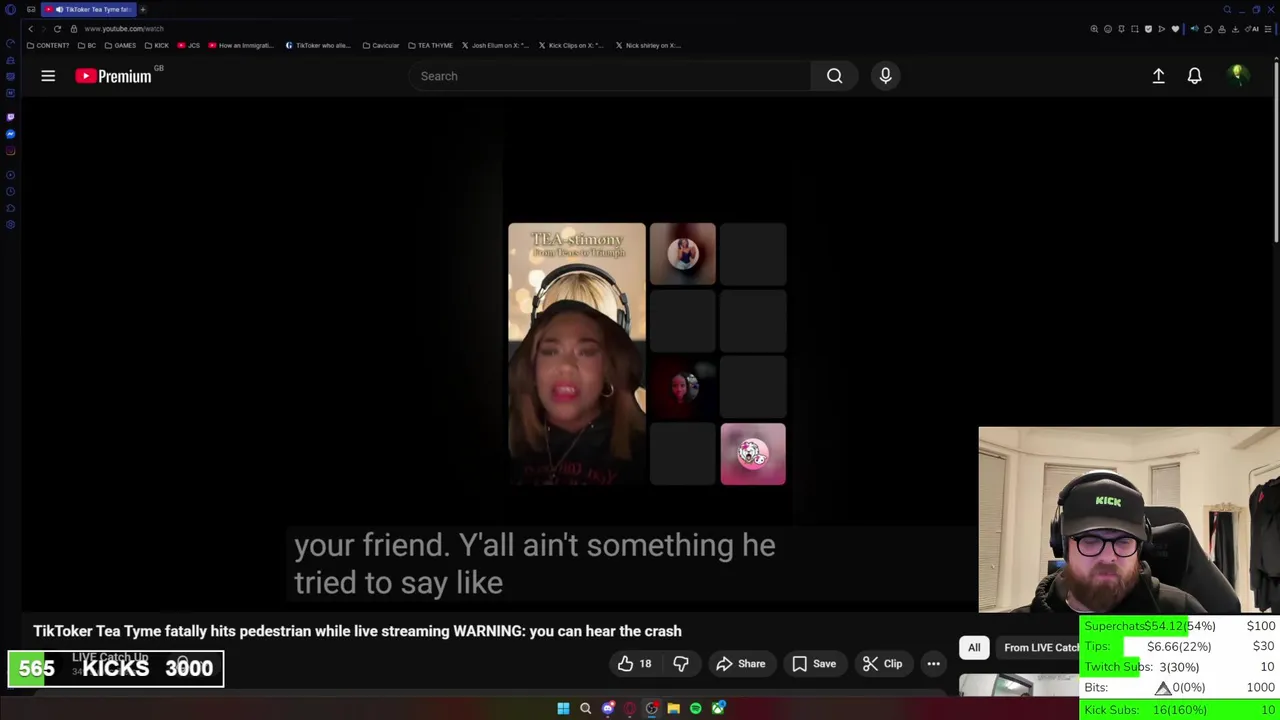Open the Nick shirley on X bookmark
The image size is (1280, 720).
pyautogui.click(x=648, y=45)
